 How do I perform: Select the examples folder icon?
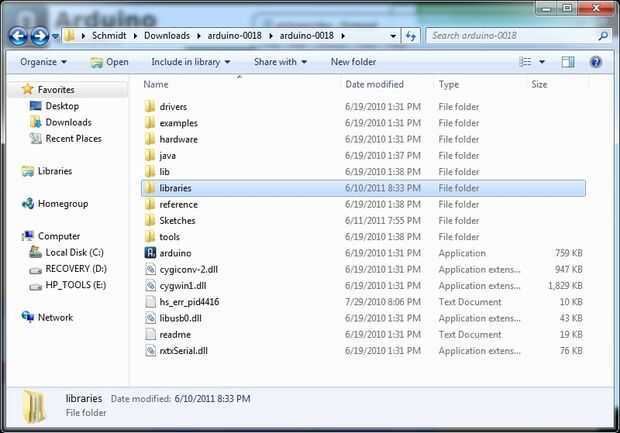click(150, 123)
